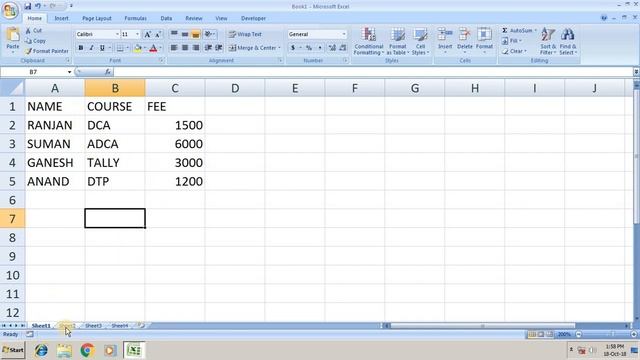Click inside the formula bar
Viewport: 640px width, 360px height.
pyautogui.click(x=373, y=72)
